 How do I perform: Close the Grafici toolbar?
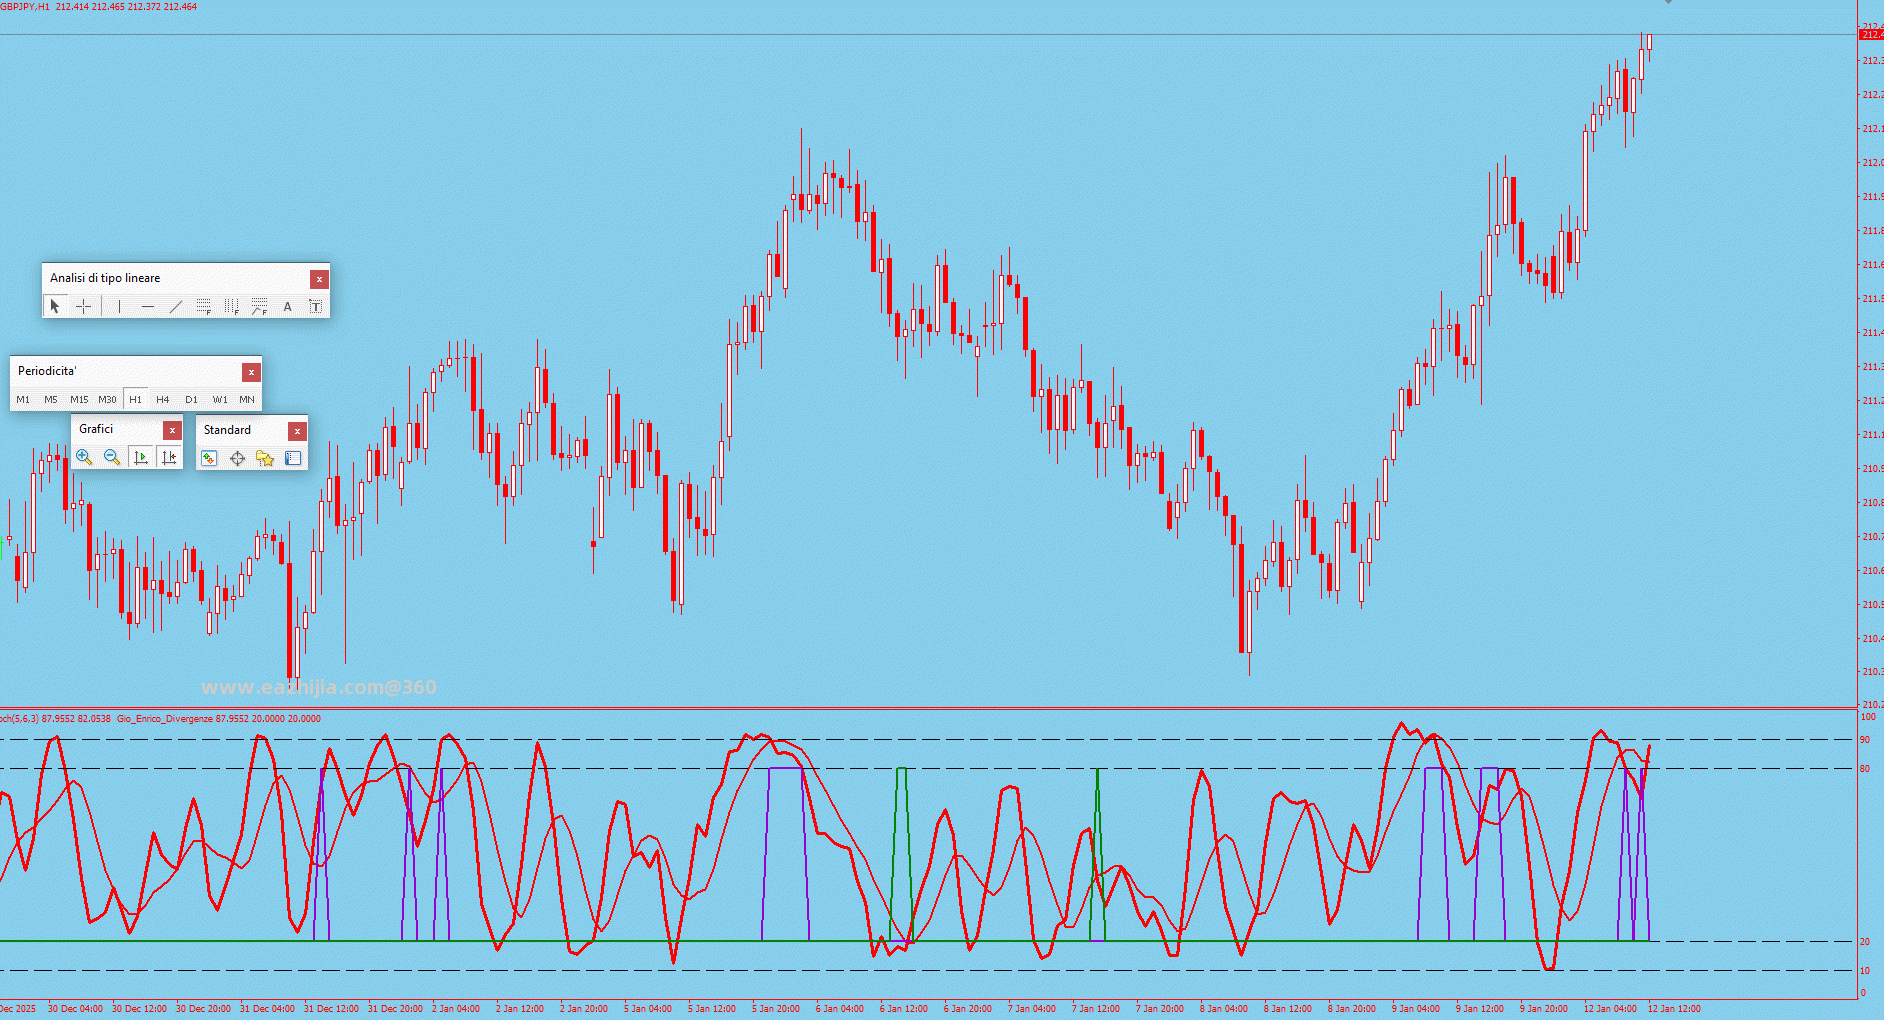(172, 430)
